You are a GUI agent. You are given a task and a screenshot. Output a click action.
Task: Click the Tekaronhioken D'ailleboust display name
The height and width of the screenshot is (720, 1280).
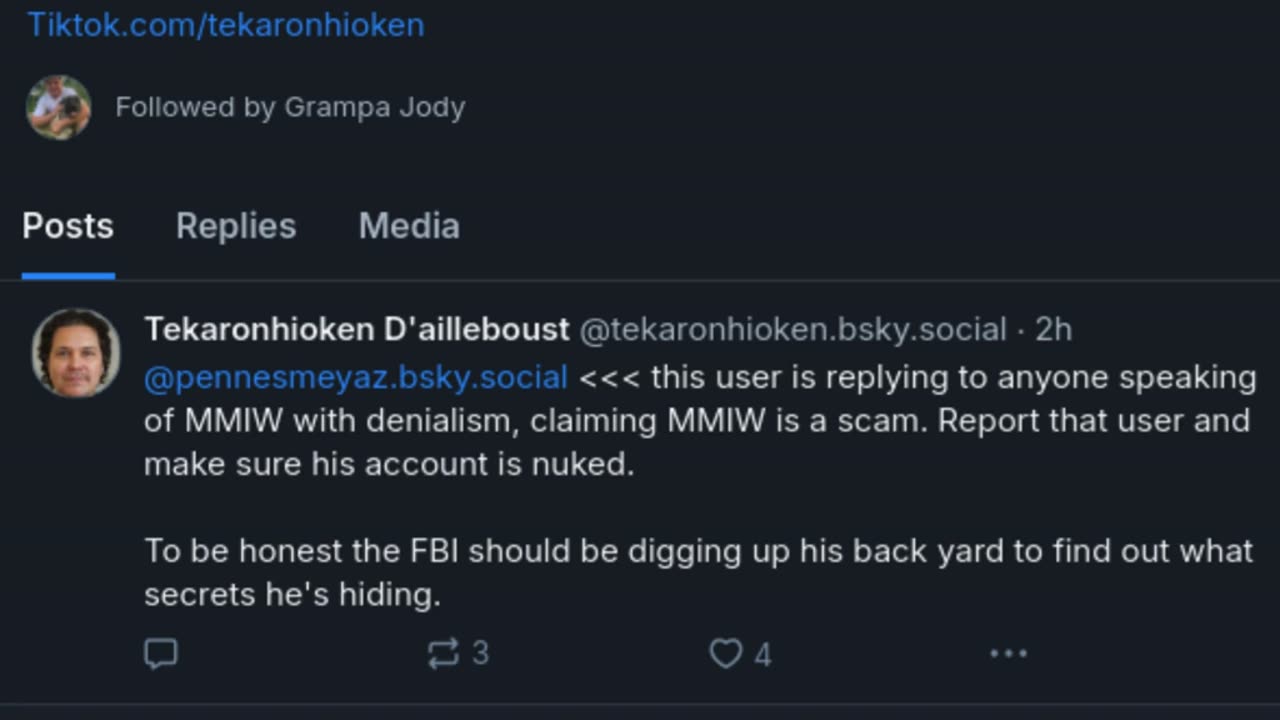[357, 329]
